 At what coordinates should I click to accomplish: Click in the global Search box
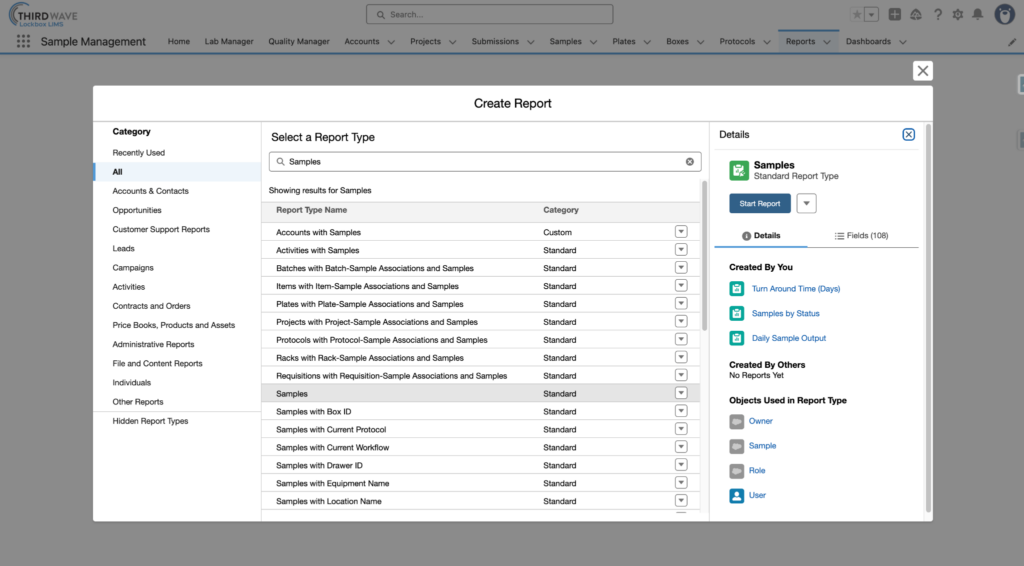[490, 14]
